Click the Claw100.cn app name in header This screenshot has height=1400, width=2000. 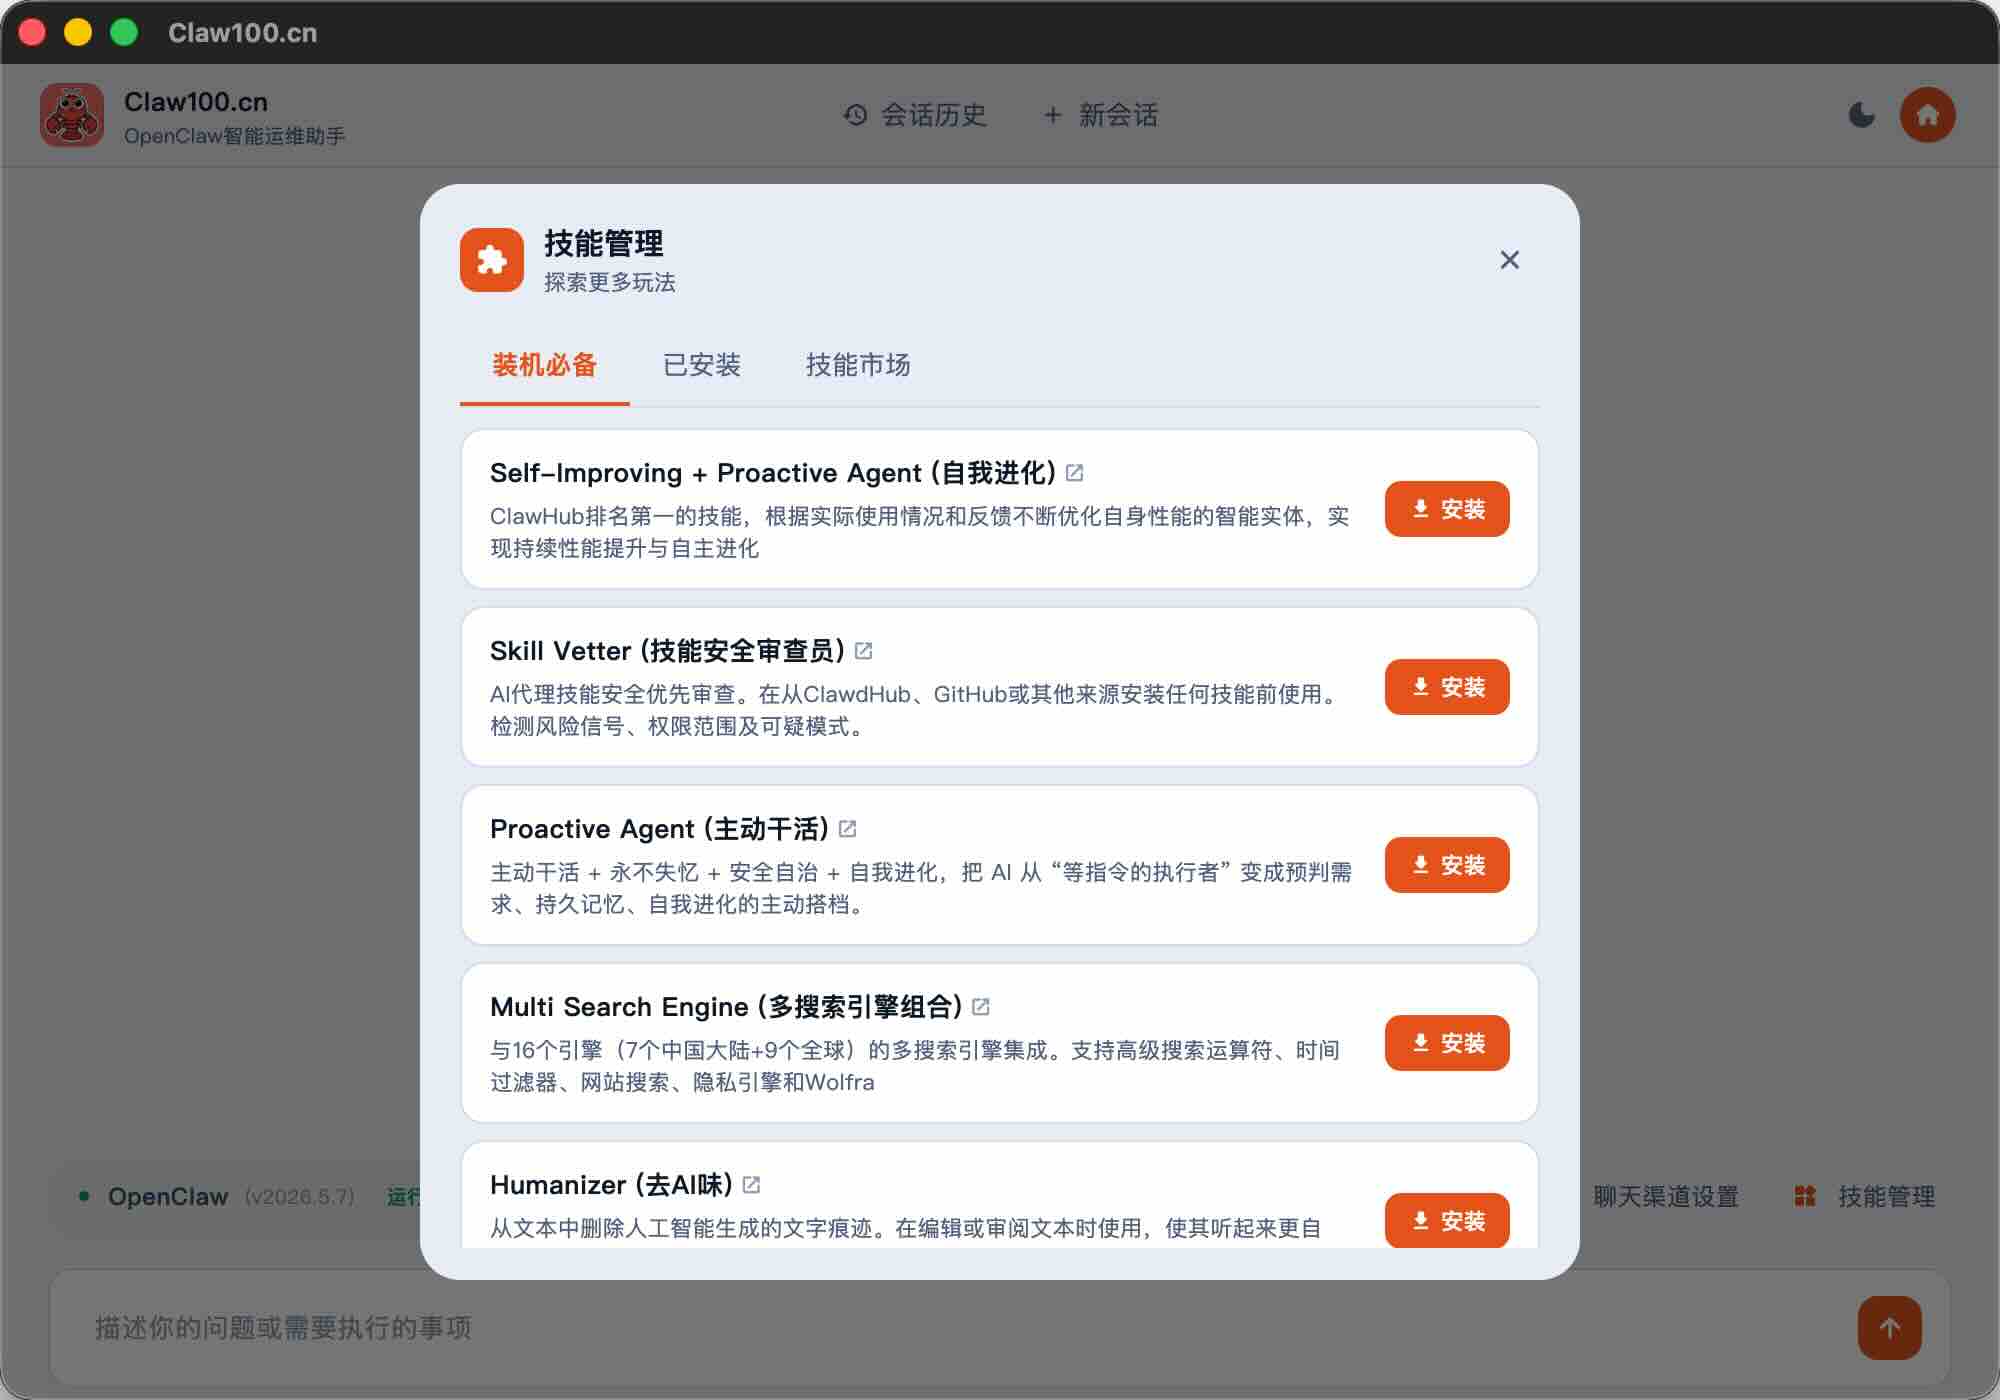(196, 102)
